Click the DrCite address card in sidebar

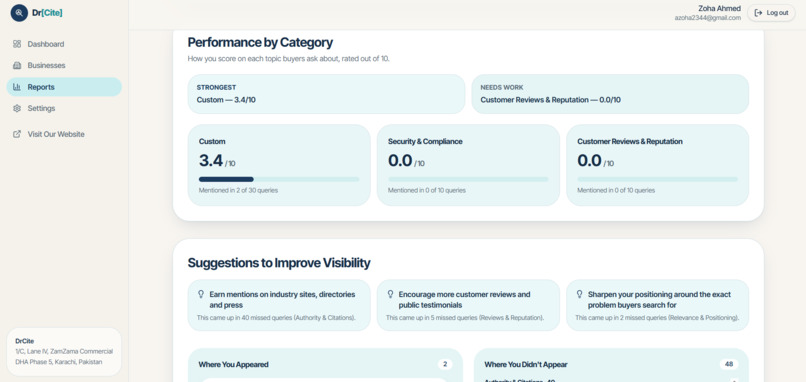64,352
